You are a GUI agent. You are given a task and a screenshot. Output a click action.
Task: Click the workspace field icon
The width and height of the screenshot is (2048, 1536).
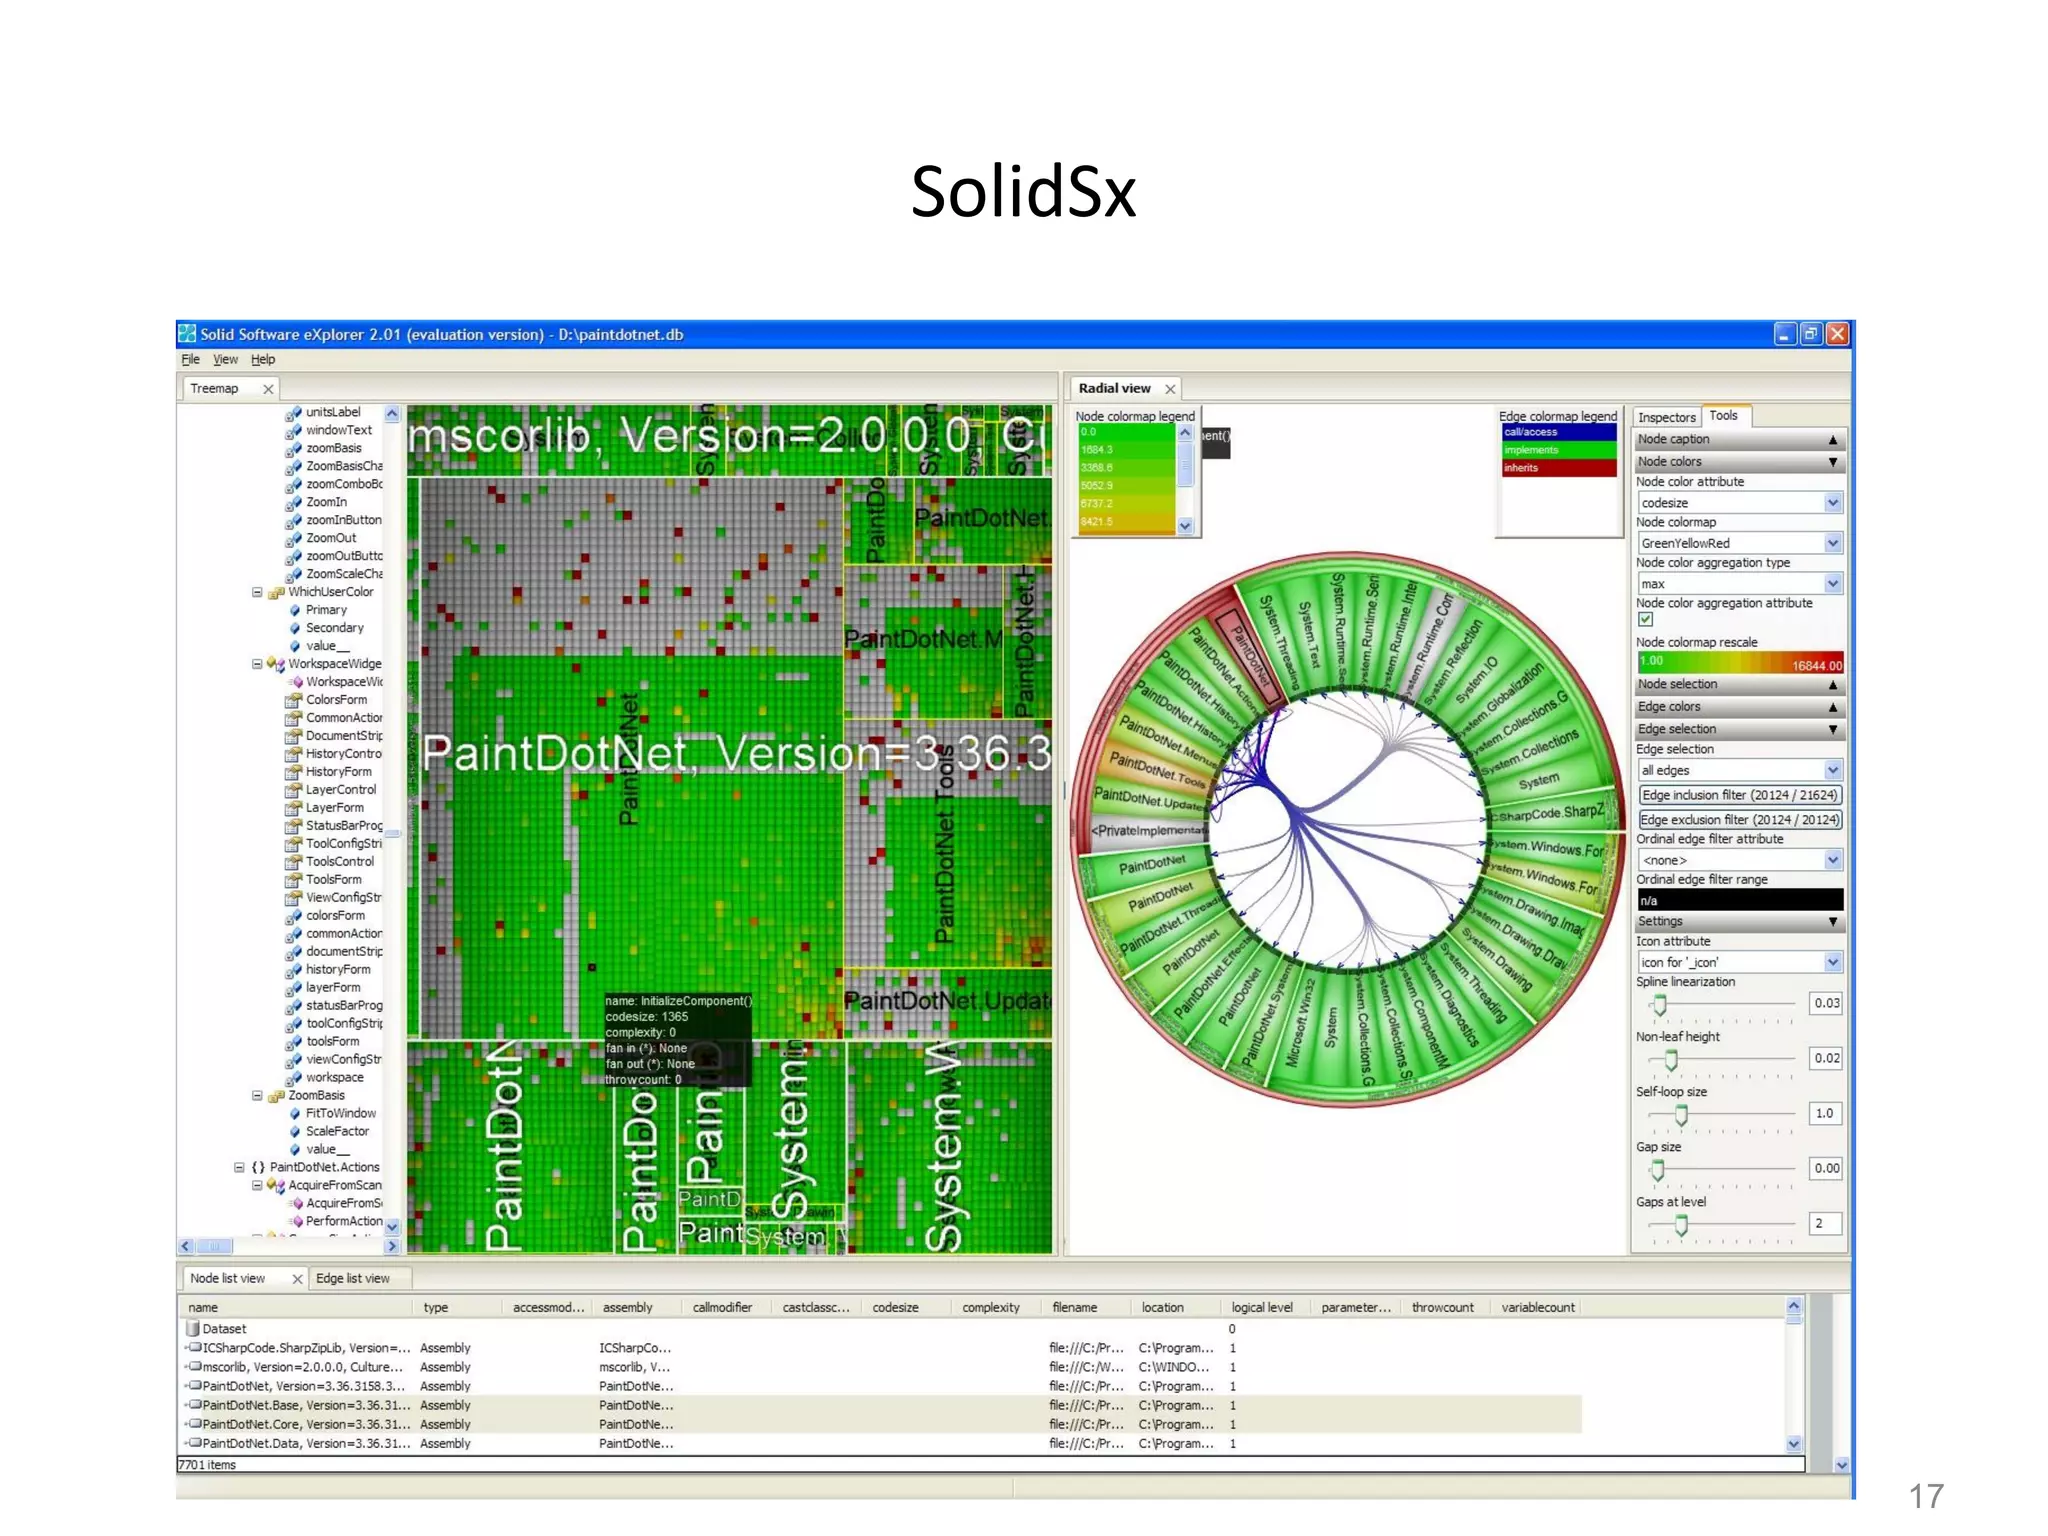[293, 1079]
